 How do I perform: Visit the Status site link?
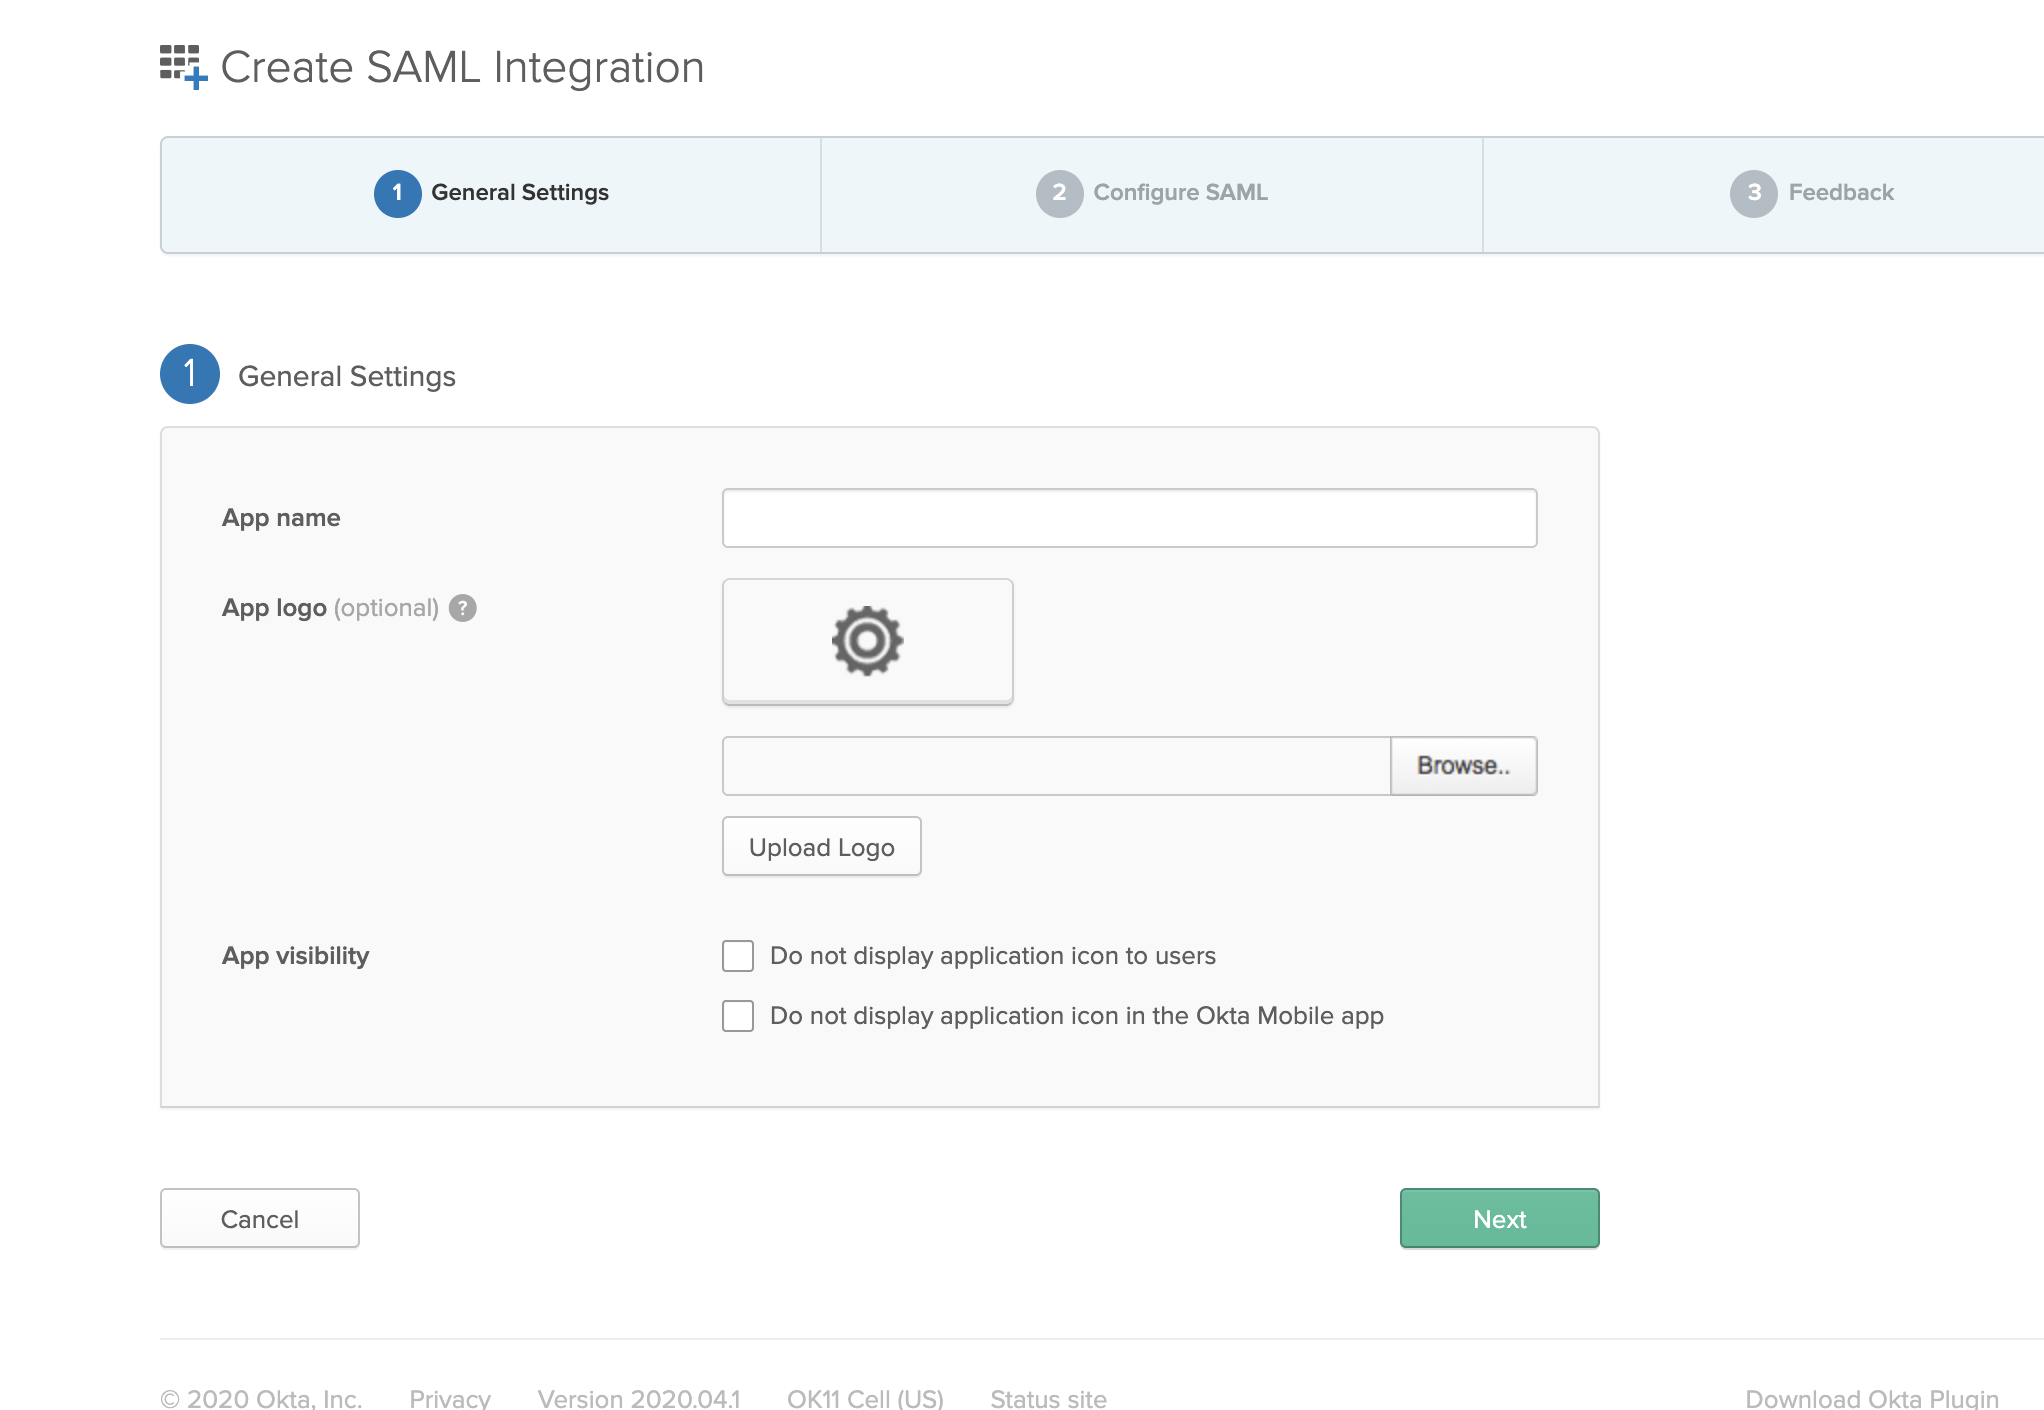click(x=1047, y=1398)
